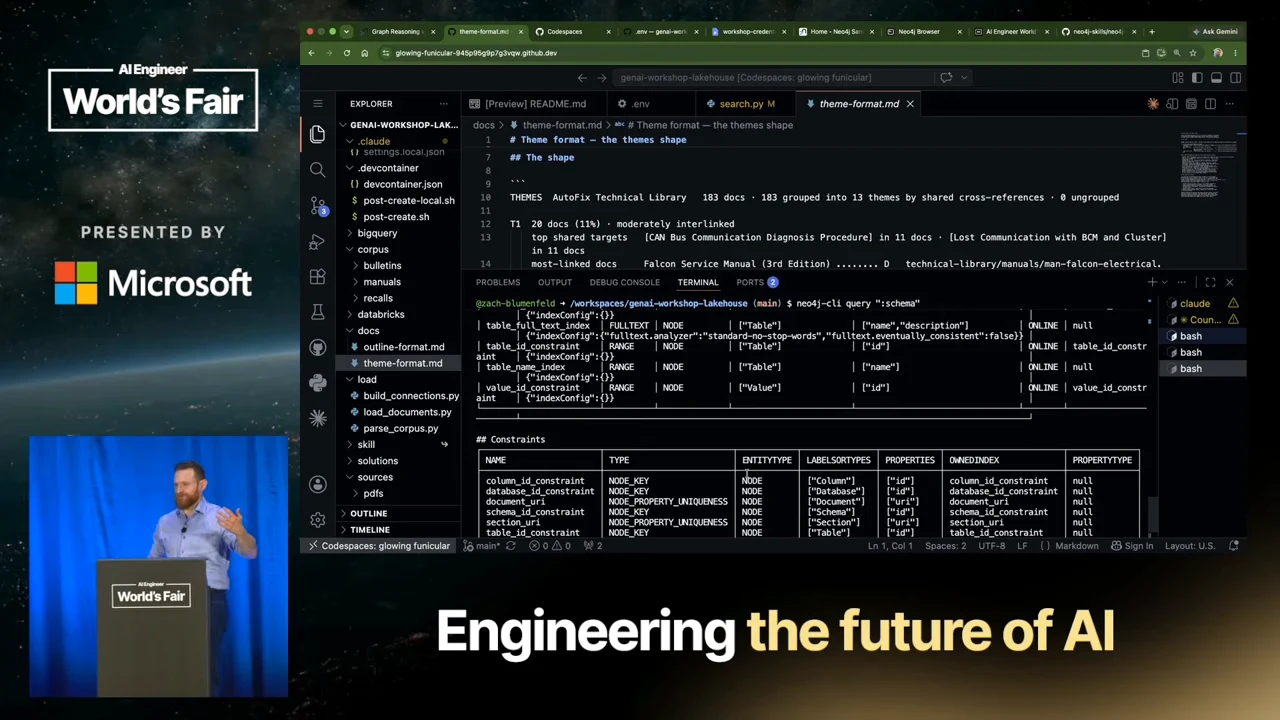The width and height of the screenshot is (1280, 720).
Task: Open Explorer views and more actions ellipsis
Action: click(x=443, y=104)
